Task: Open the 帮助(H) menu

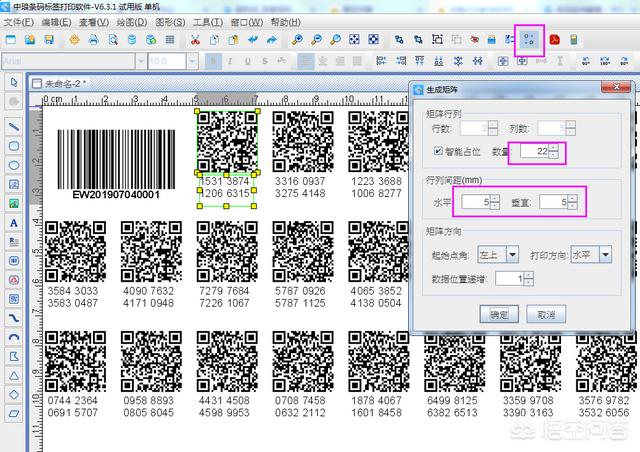Action: pyautogui.click(x=285, y=22)
